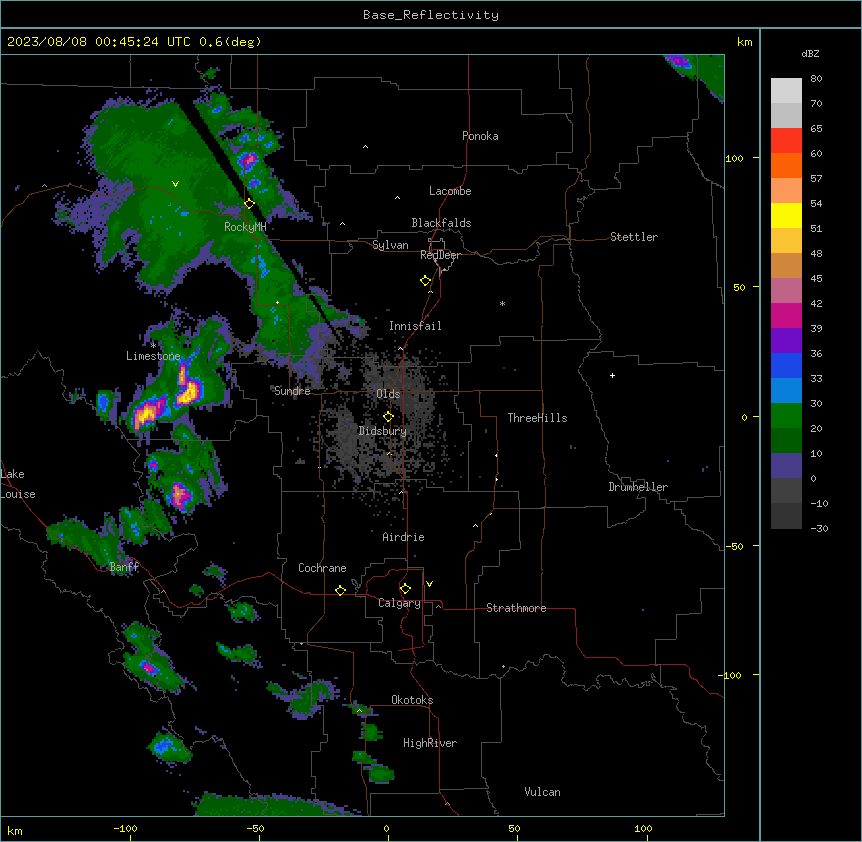Click the Strathmore label

click(516, 608)
